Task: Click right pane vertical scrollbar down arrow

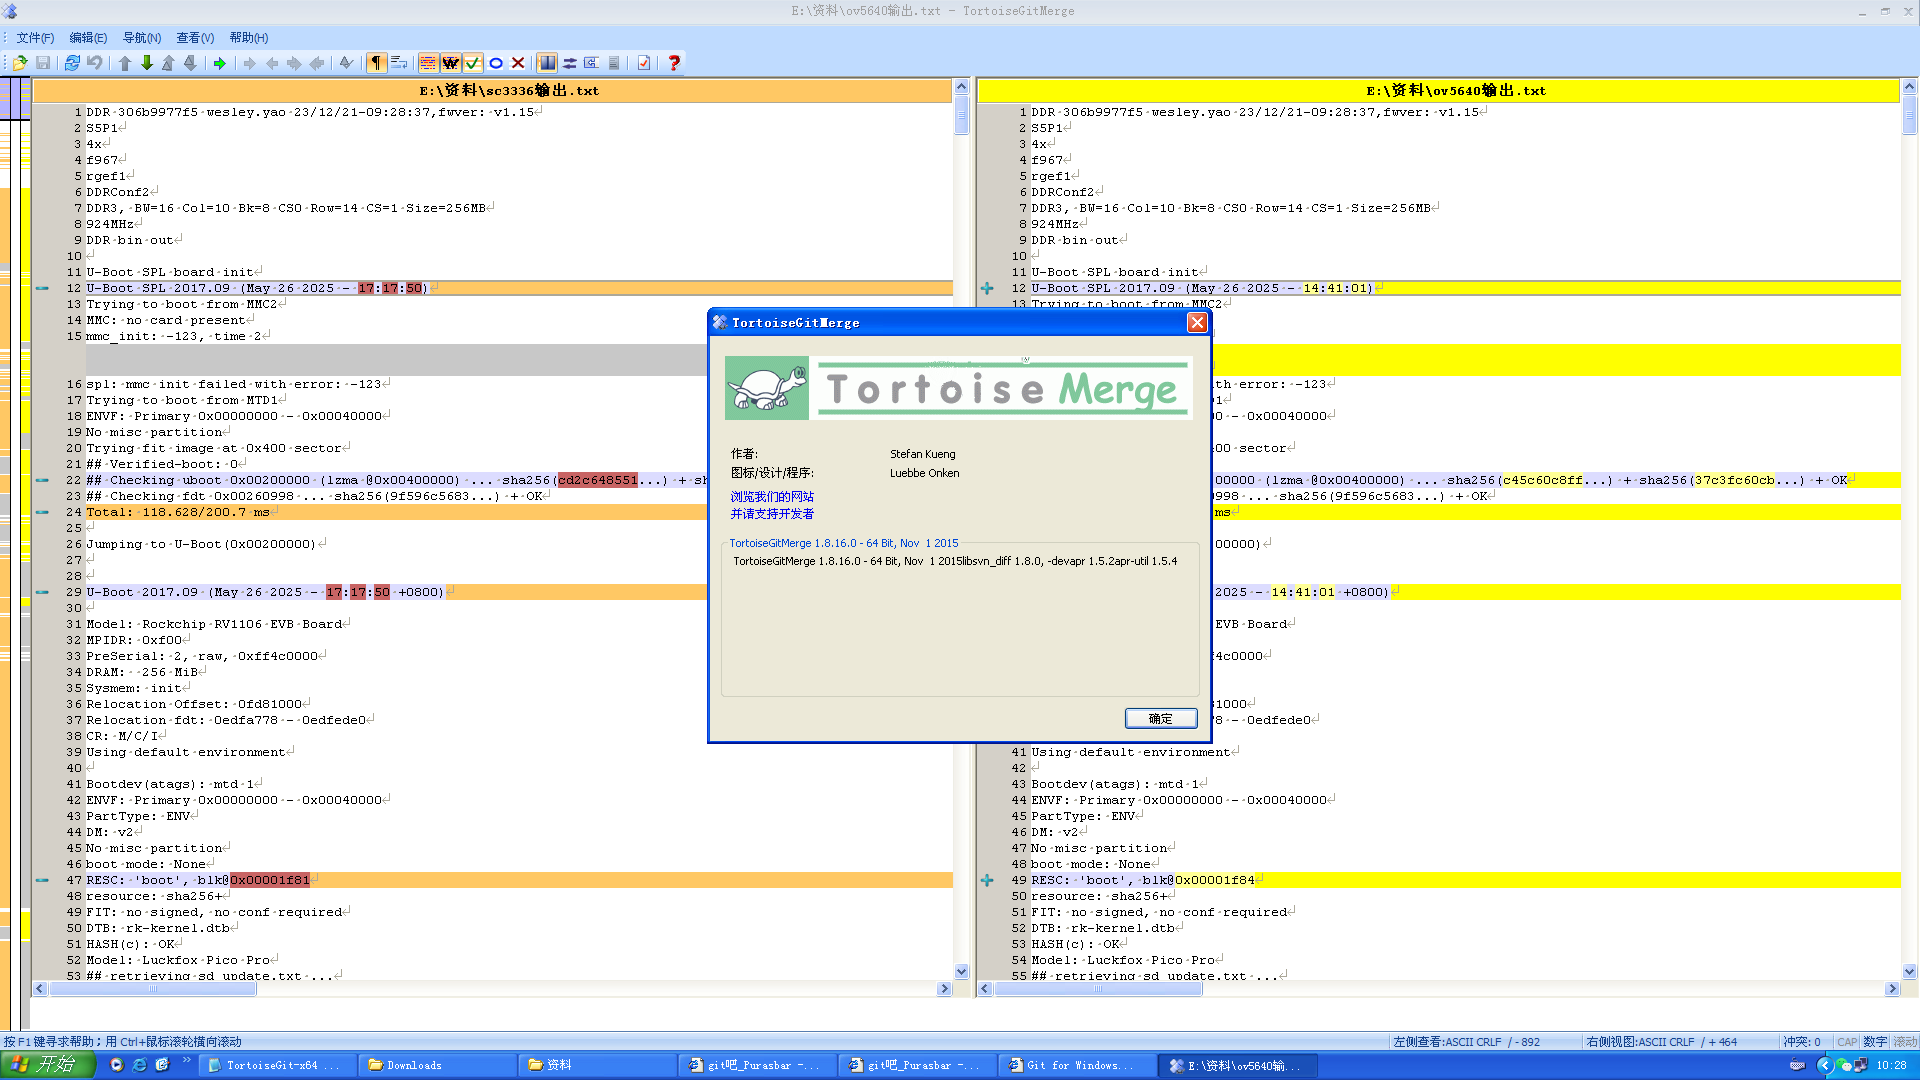Action: 1909,971
